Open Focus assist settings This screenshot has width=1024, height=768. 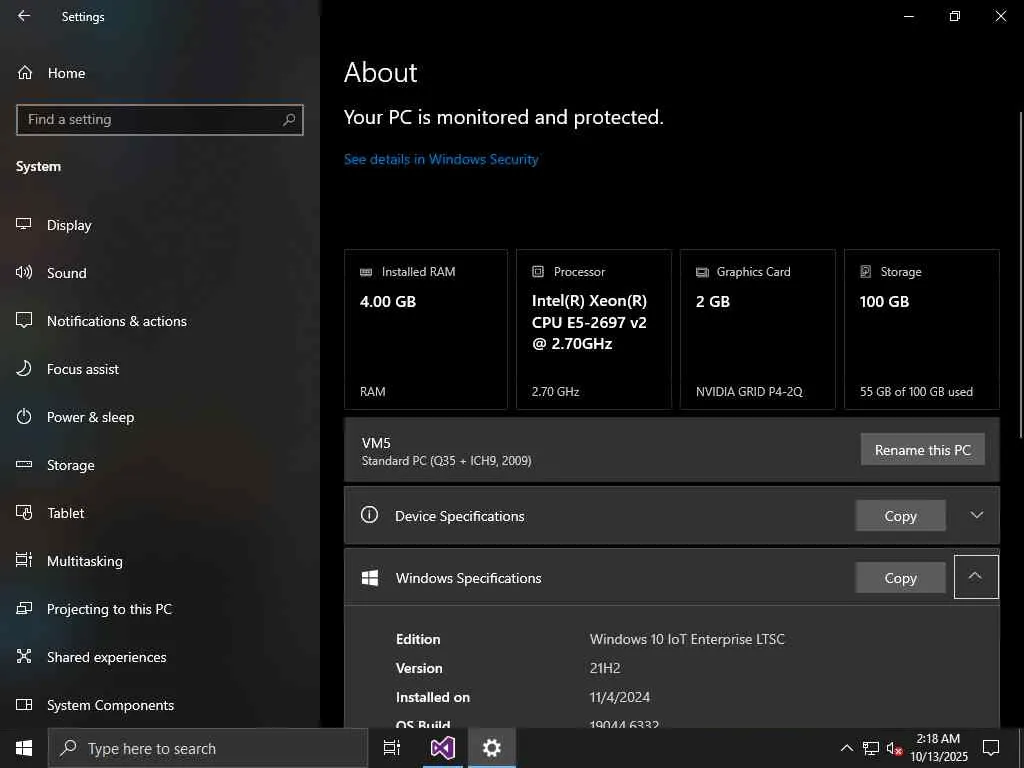160,369
